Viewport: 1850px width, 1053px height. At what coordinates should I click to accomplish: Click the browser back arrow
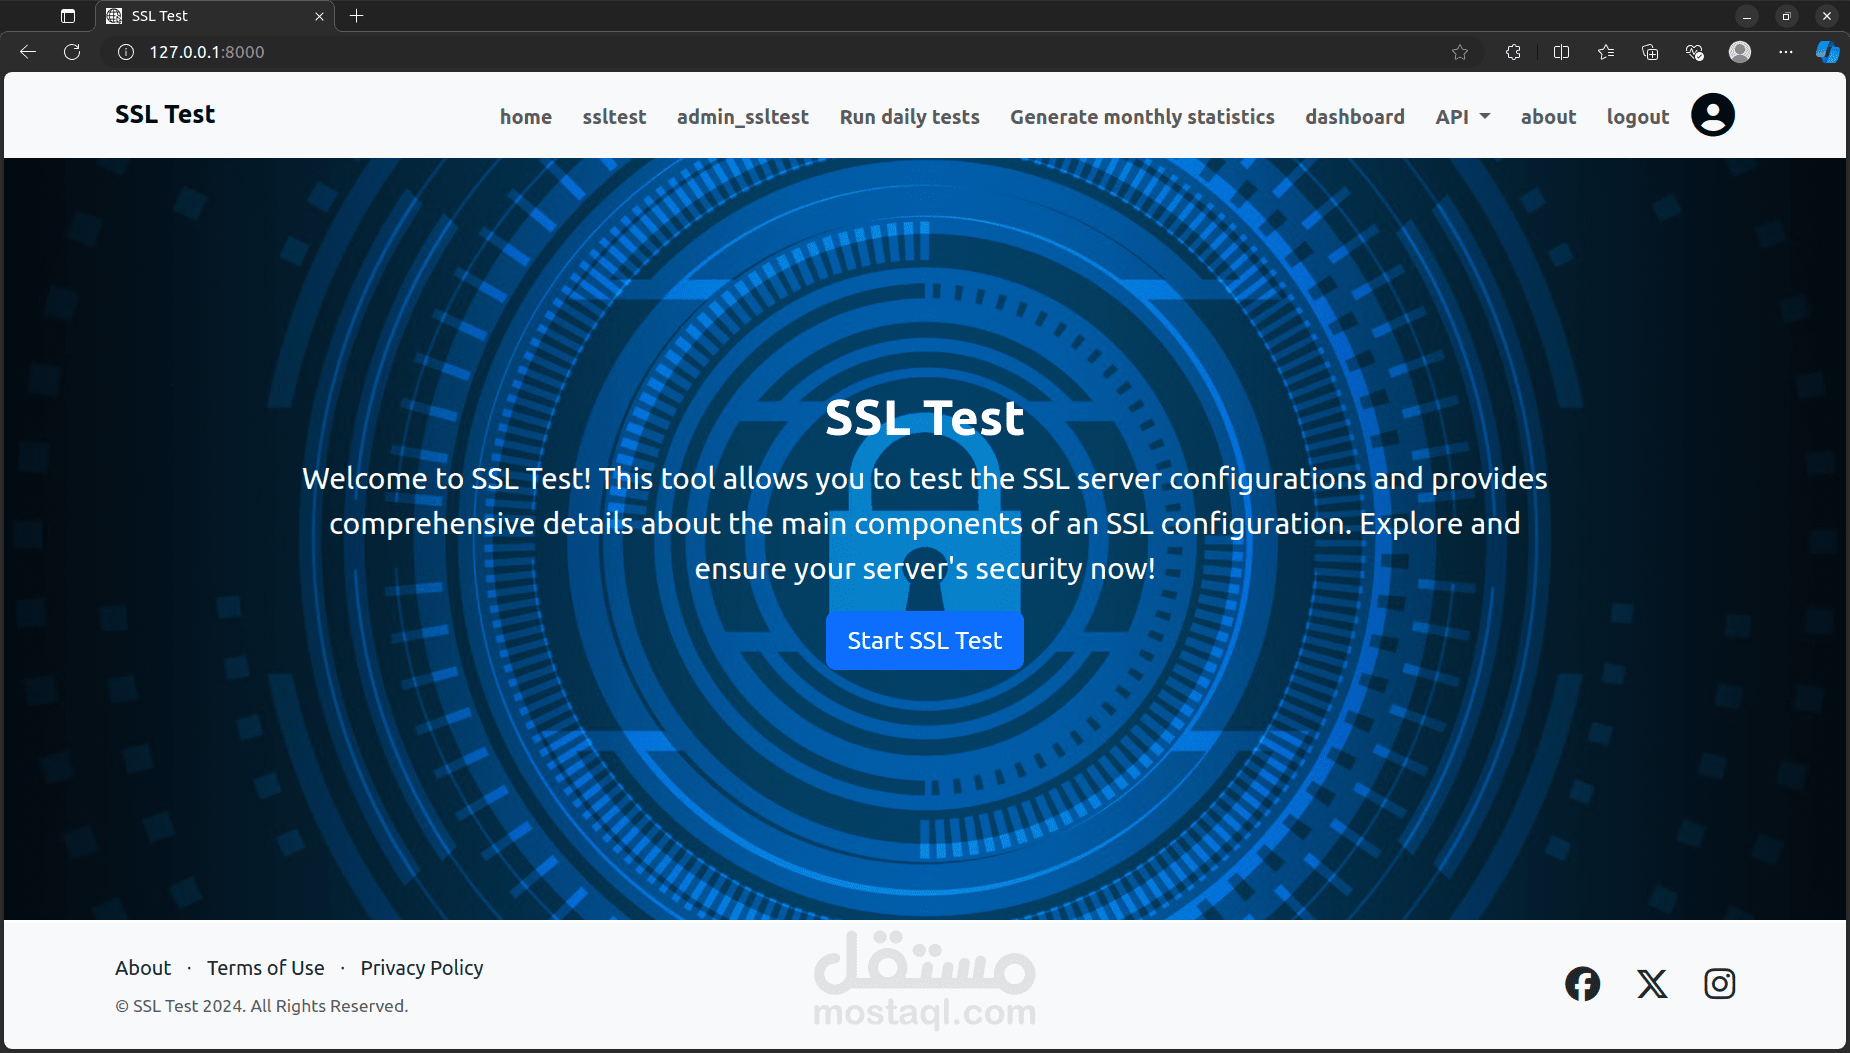pos(28,52)
